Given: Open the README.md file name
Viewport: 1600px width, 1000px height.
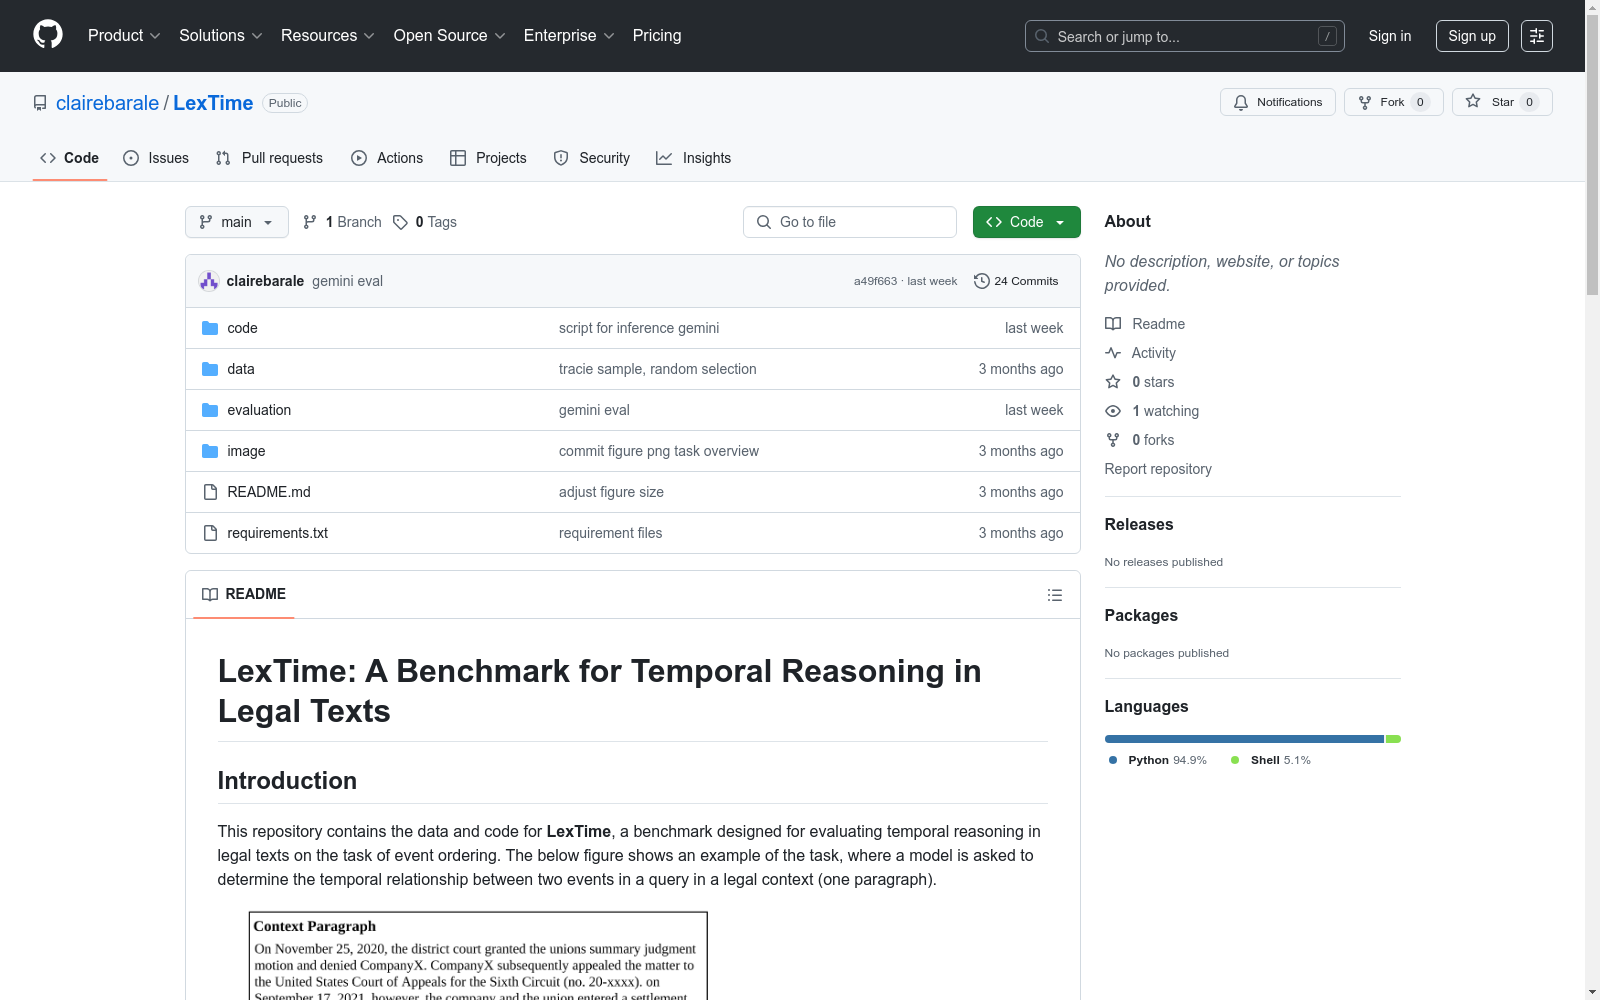Looking at the screenshot, I should [269, 492].
